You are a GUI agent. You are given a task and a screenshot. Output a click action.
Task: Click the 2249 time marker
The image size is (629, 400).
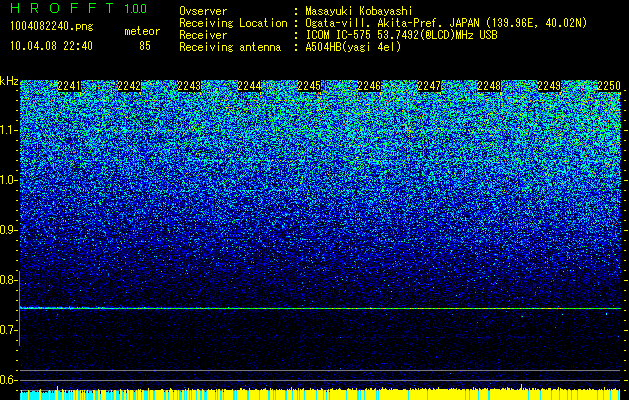tap(549, 86)
